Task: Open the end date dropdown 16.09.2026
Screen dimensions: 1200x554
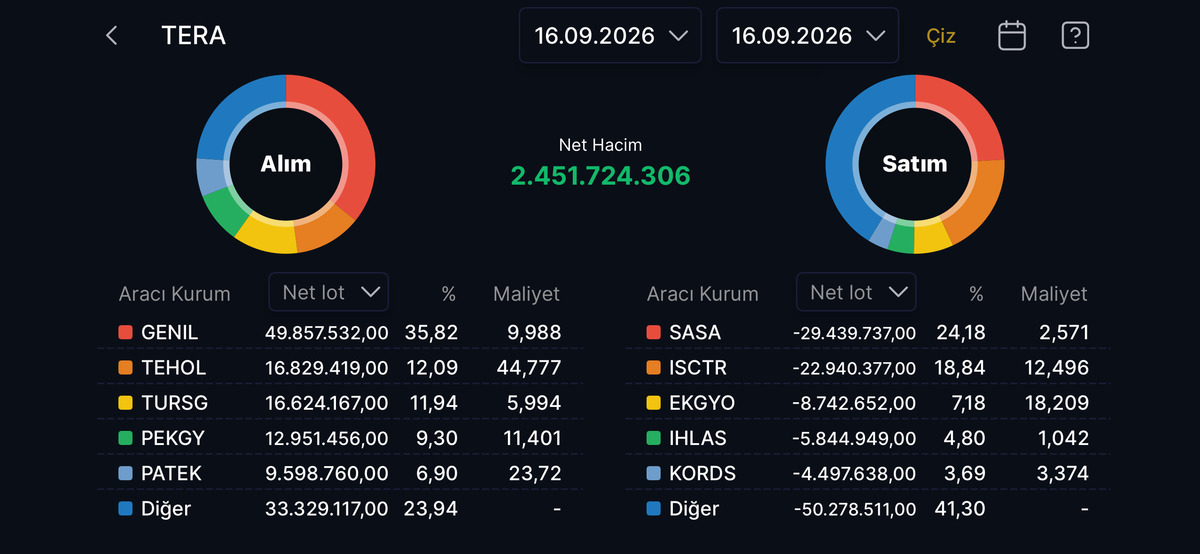Action: pos(807,36)
